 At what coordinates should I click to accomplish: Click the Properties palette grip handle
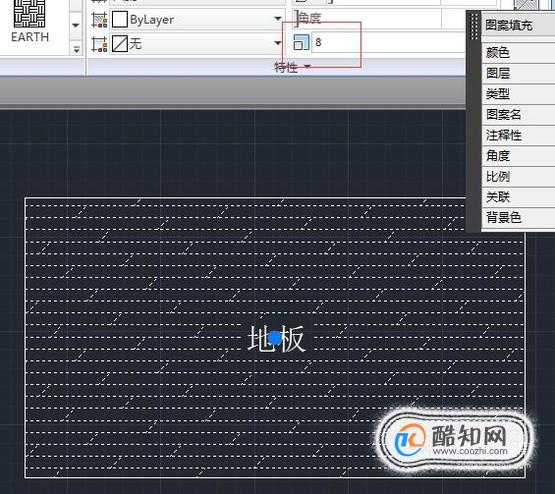474,26
